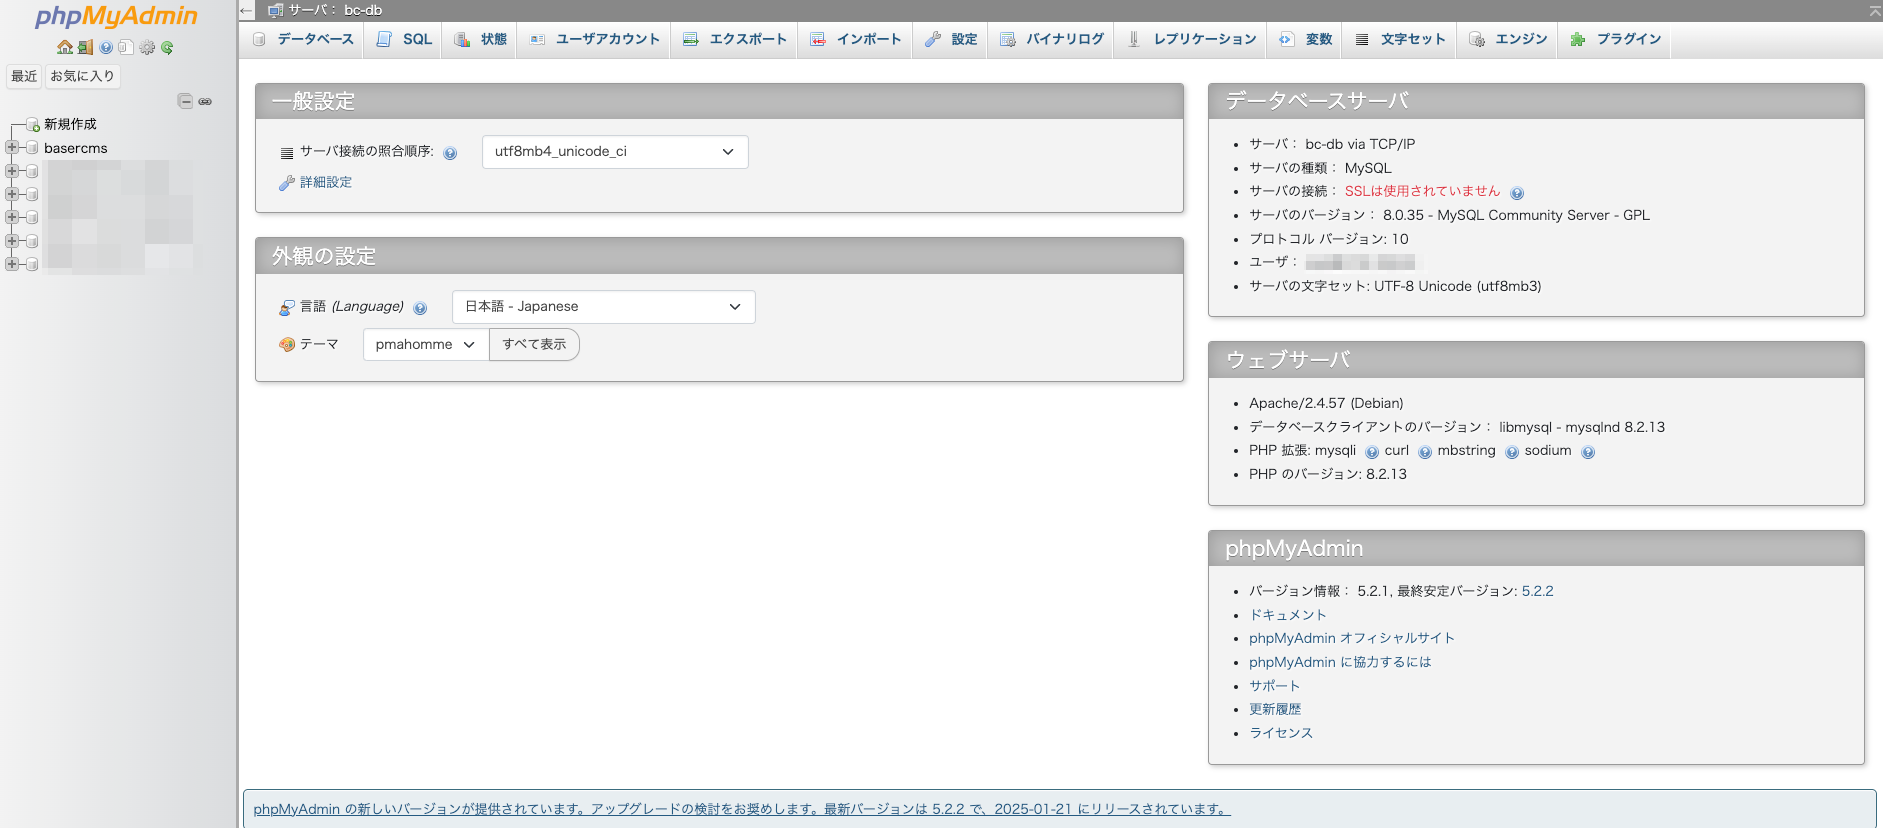Click the new database icon beside 新規作成

[x=32, y=125]
